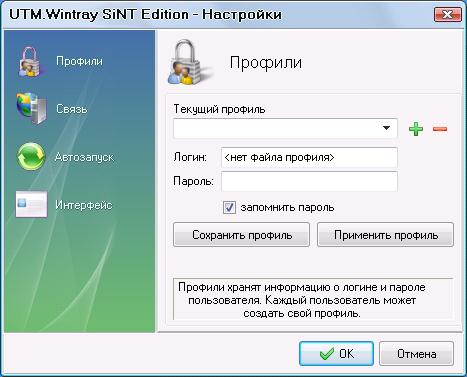Select the Интерфейс text label in sidebar
The image size is (467, 377).
click(x=84, y=205)
